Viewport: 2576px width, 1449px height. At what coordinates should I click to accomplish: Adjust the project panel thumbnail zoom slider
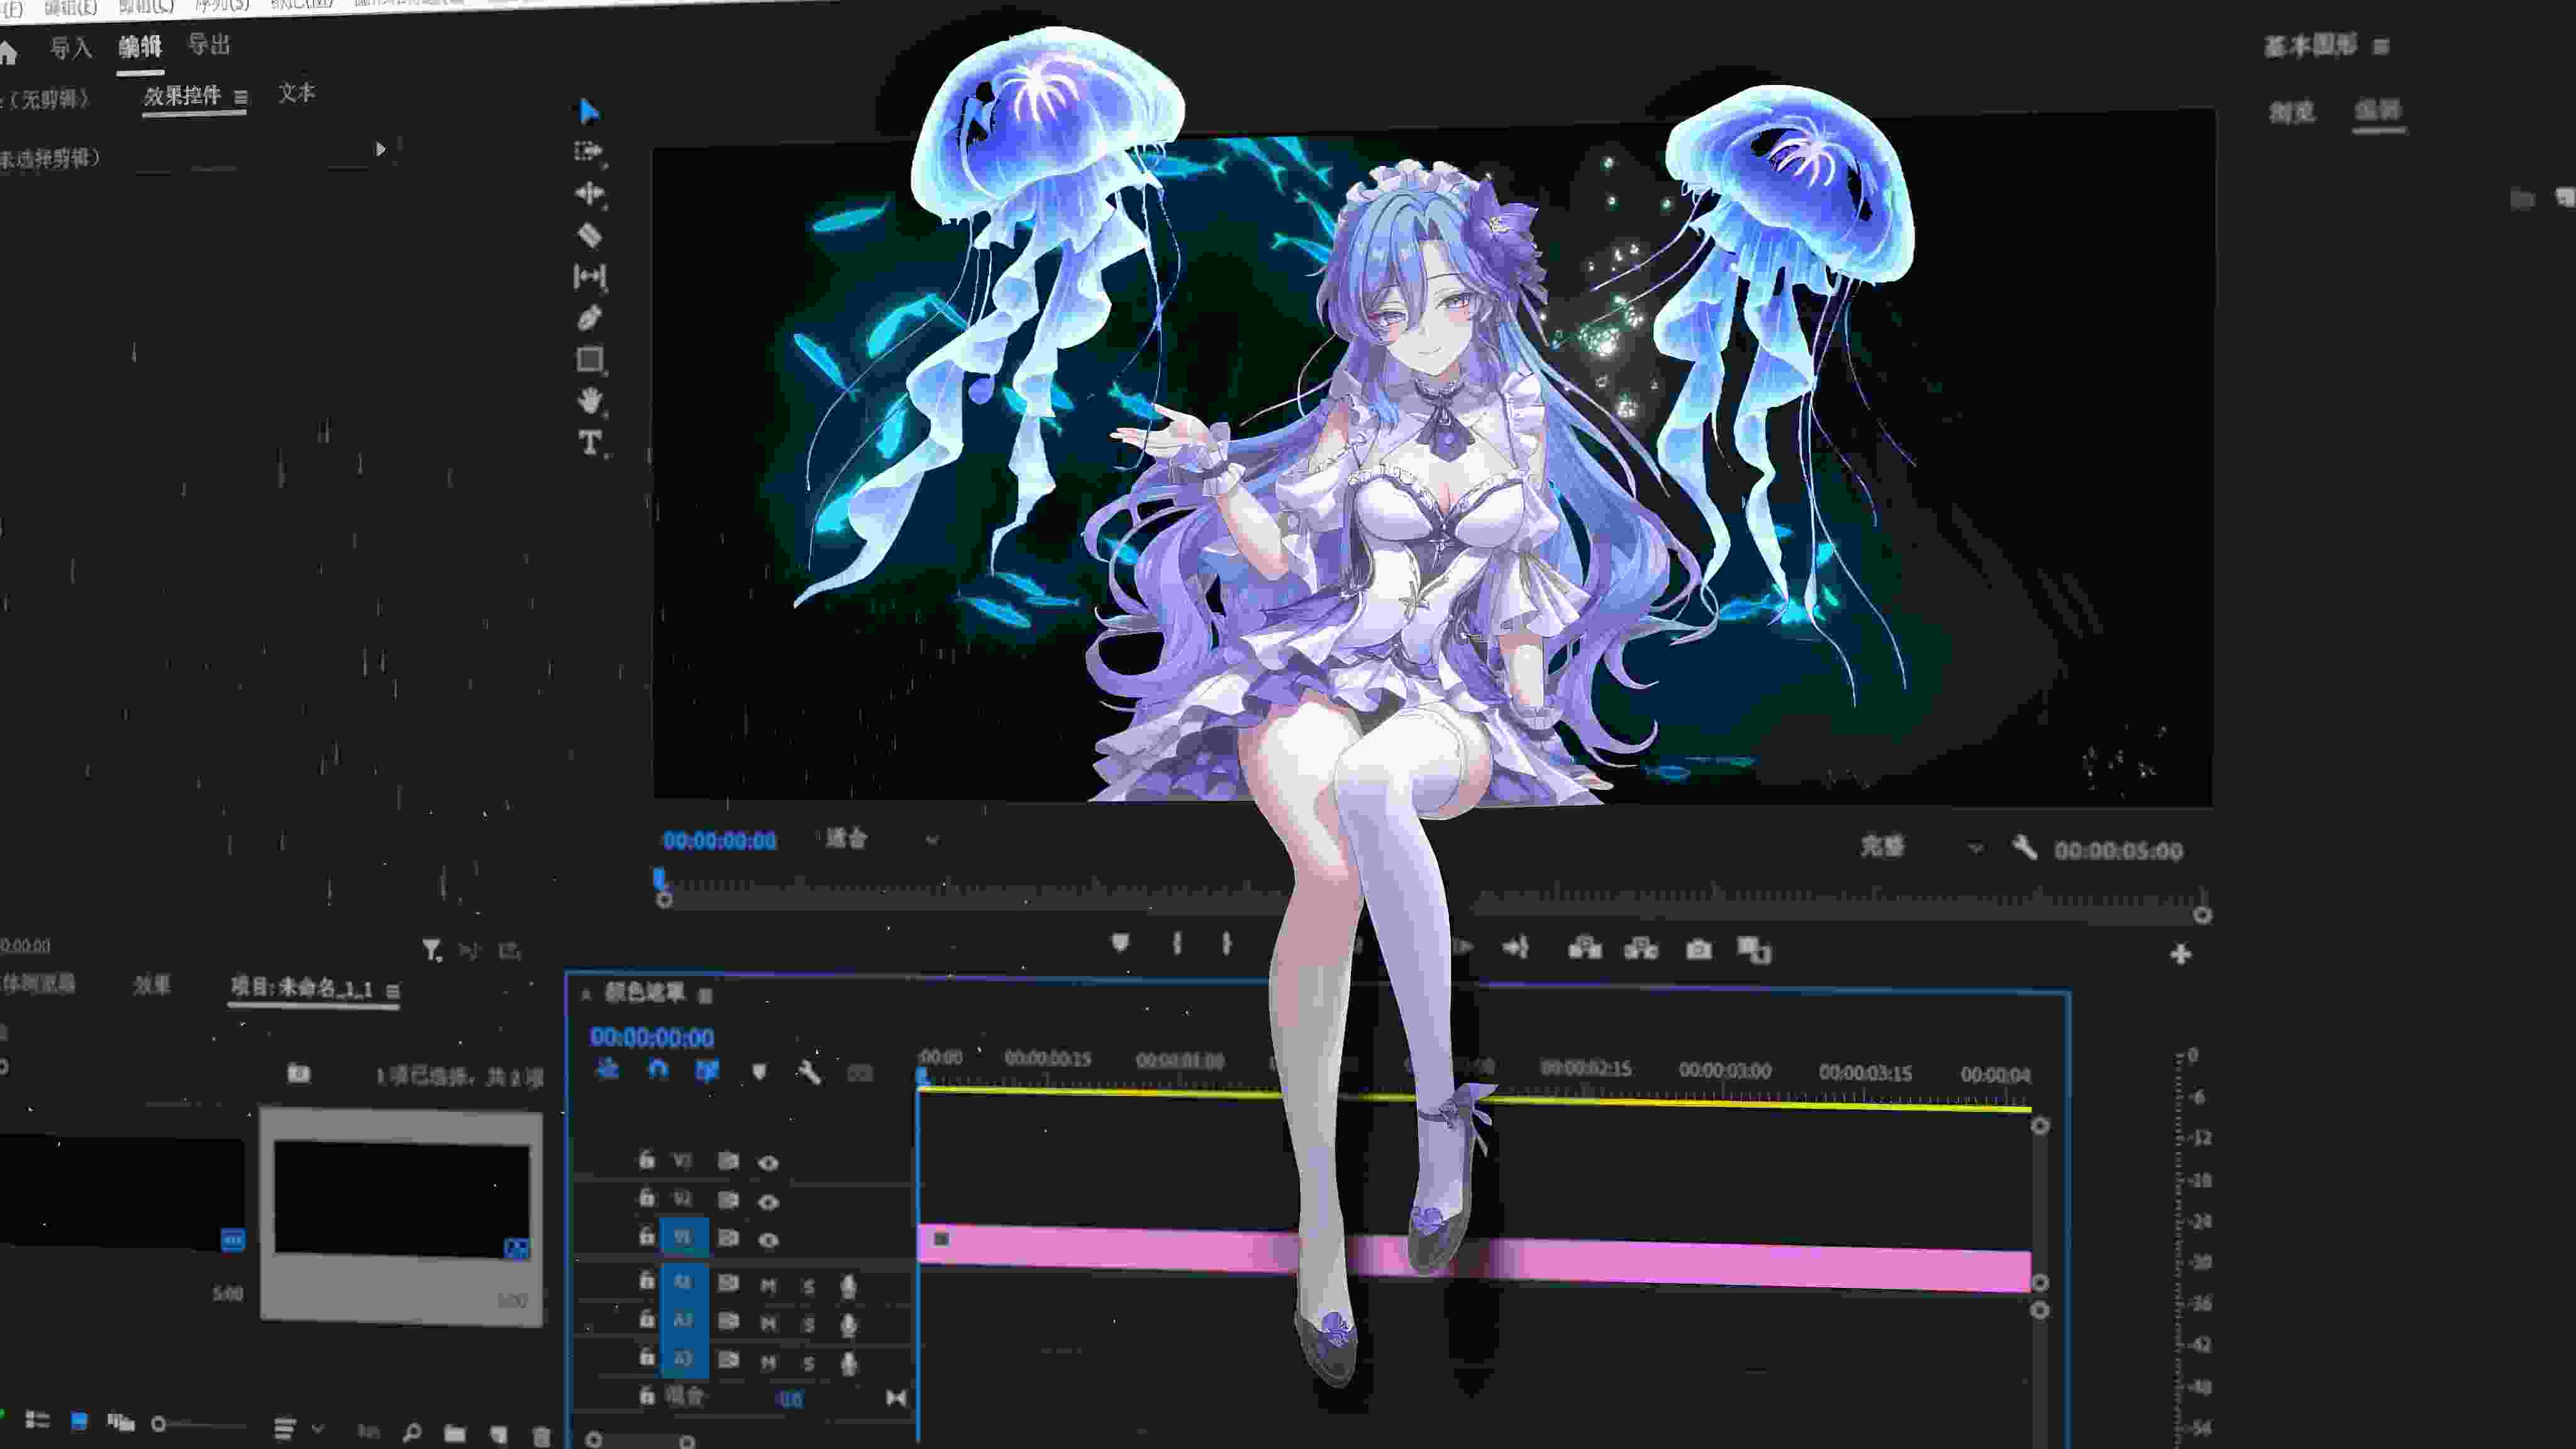pos(199,1424)
